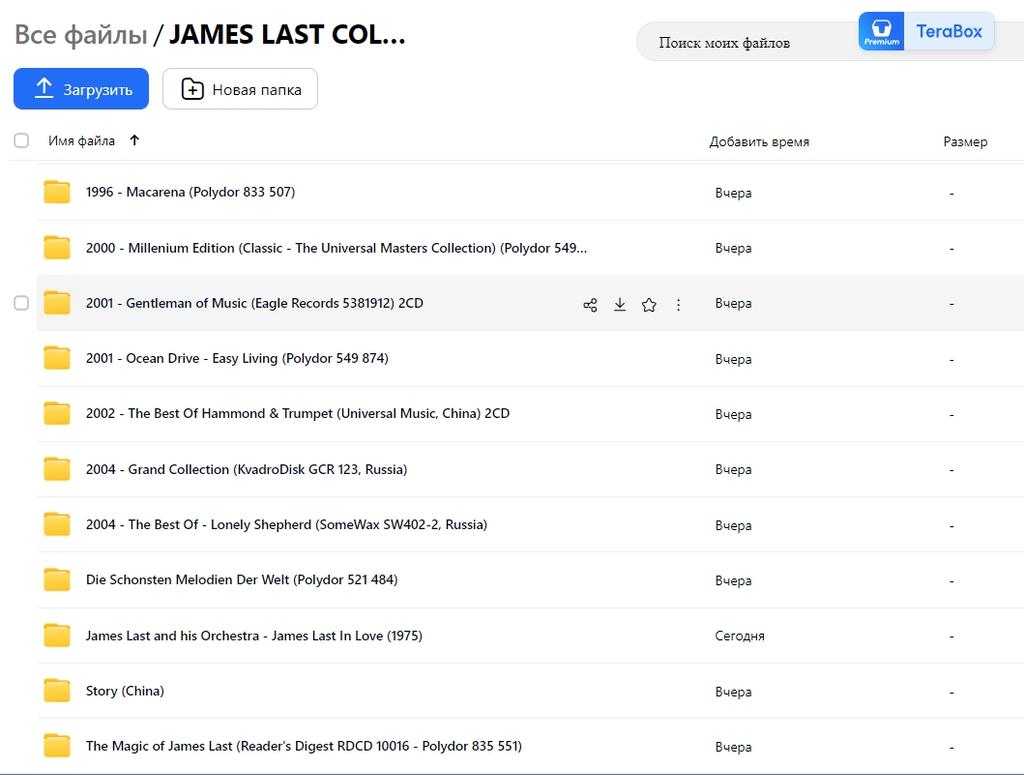1024x775 pixels.
Task: Click folder icon of The Magic of James Last
Action: tap(57, 746)
